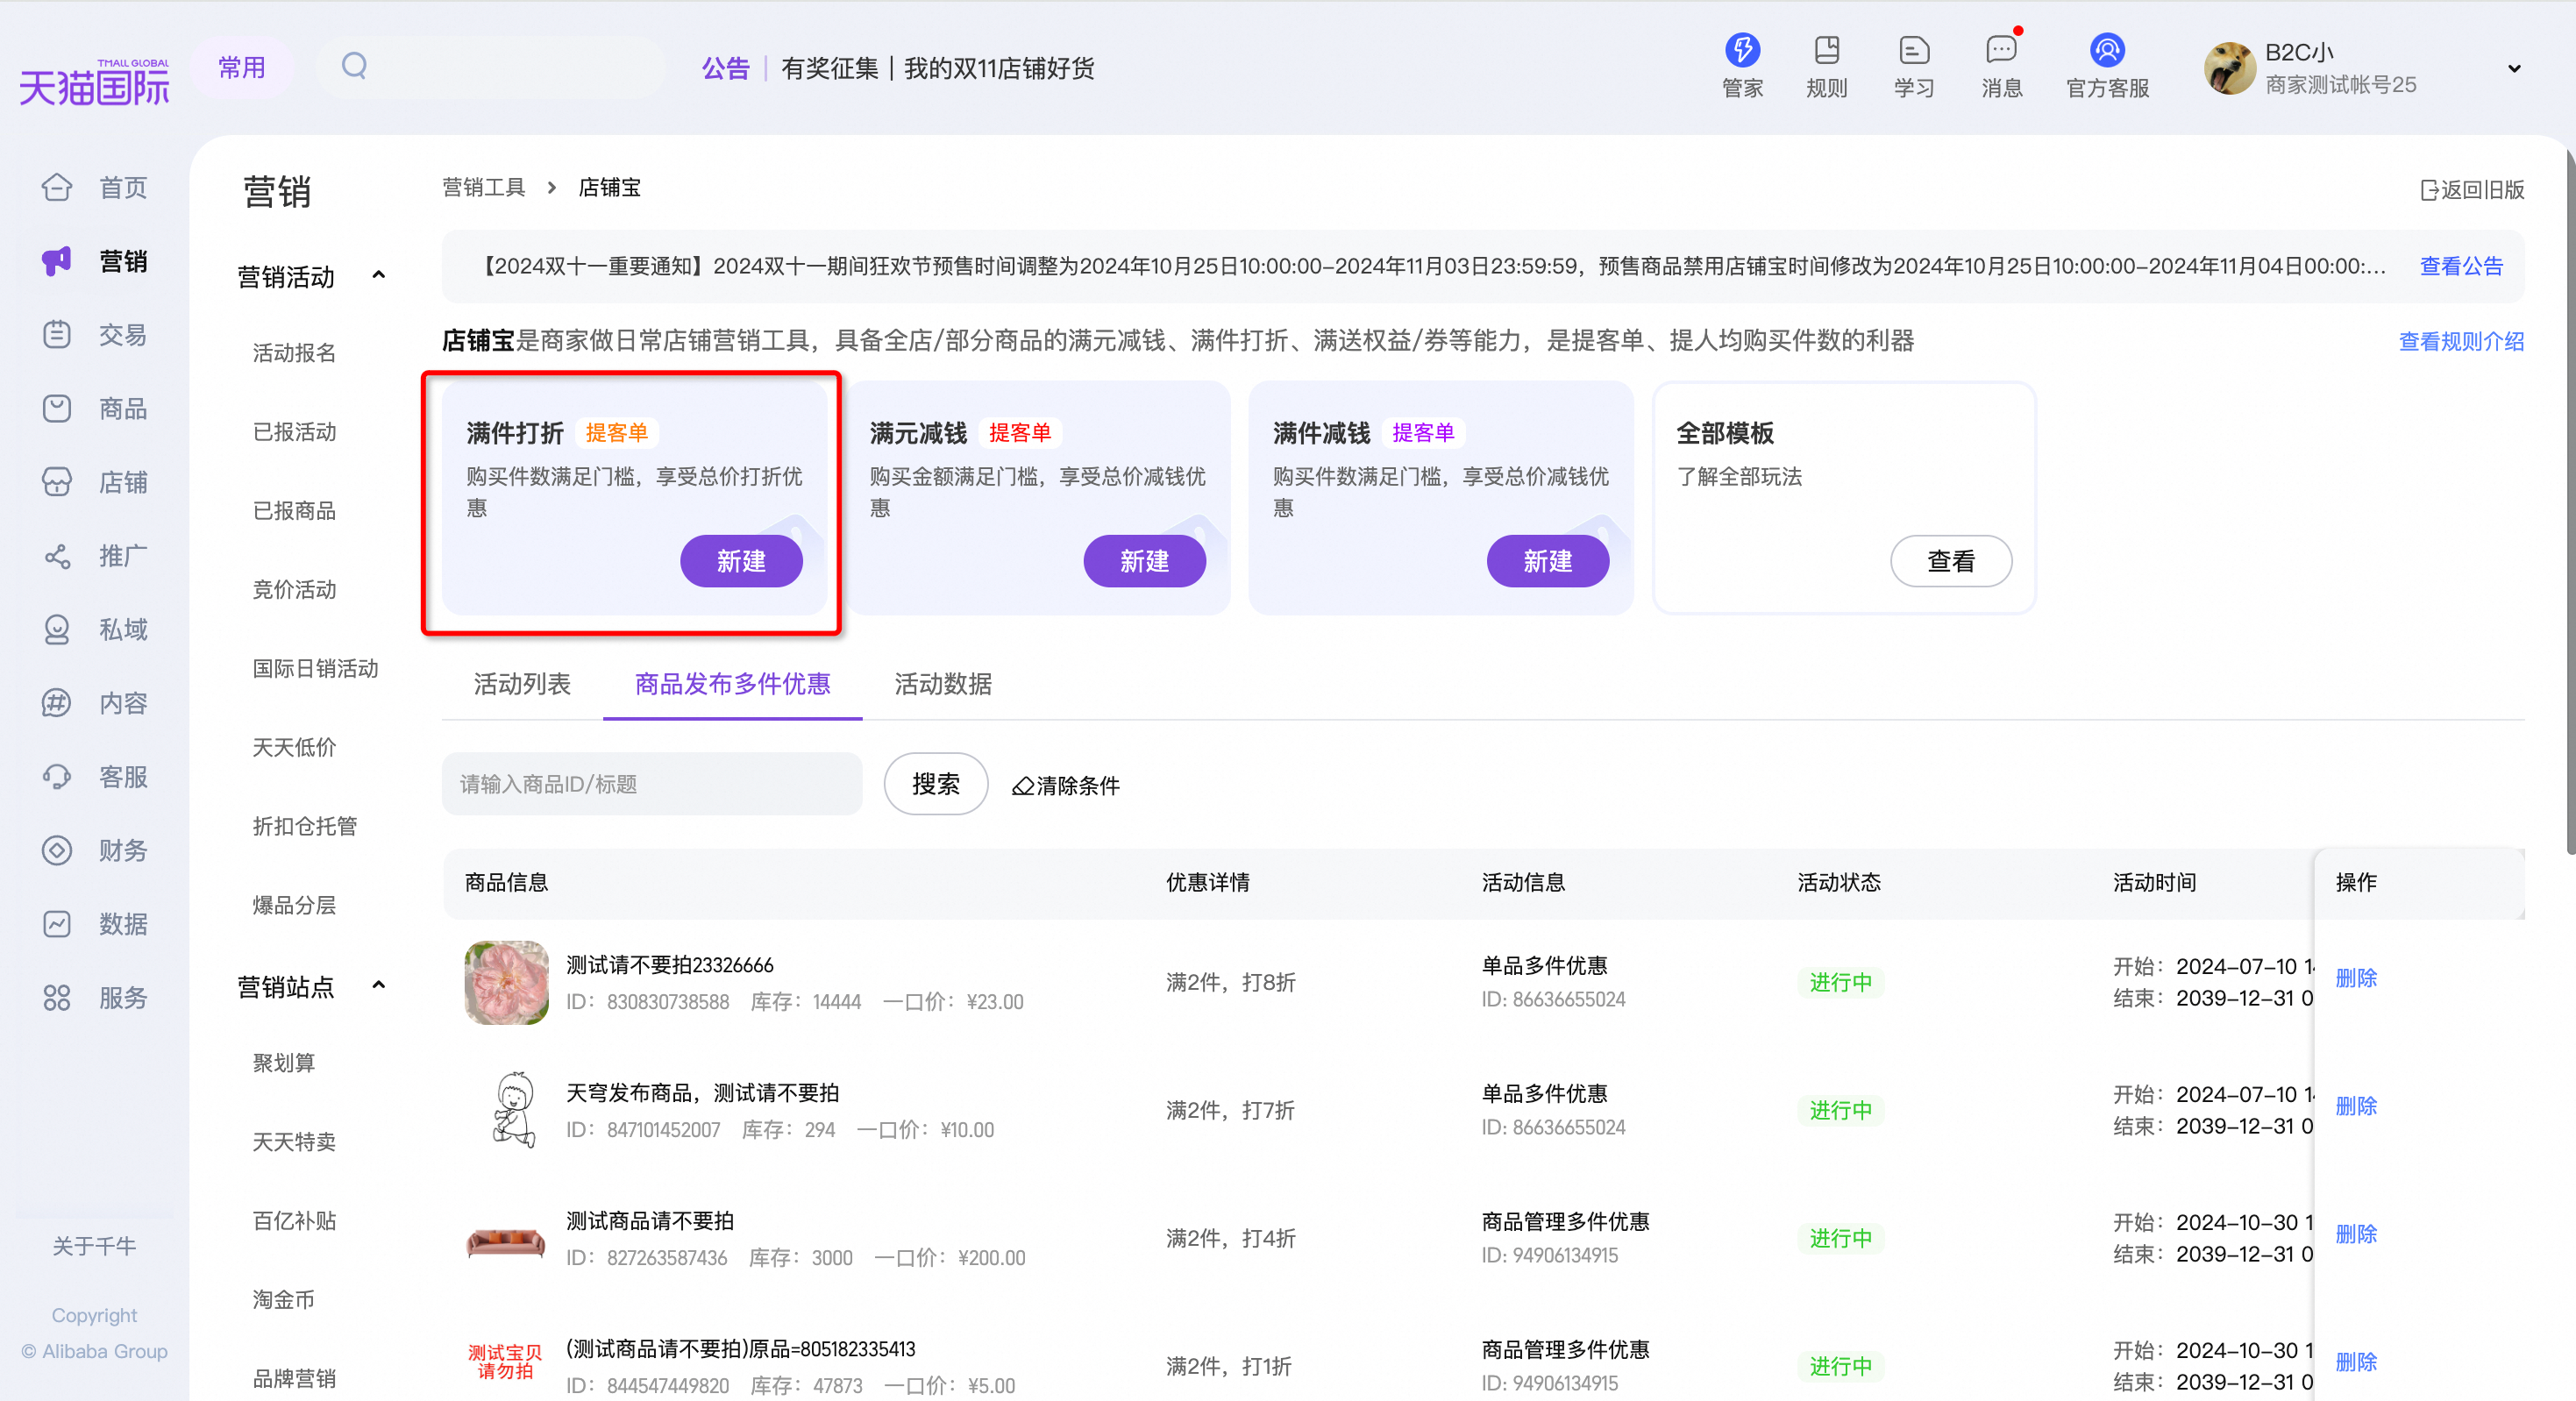Viewport: 2576px width, 1401px height.
Task: Open 已报活动 menu item
Action: pyautogui.click(x=294, y=432)
